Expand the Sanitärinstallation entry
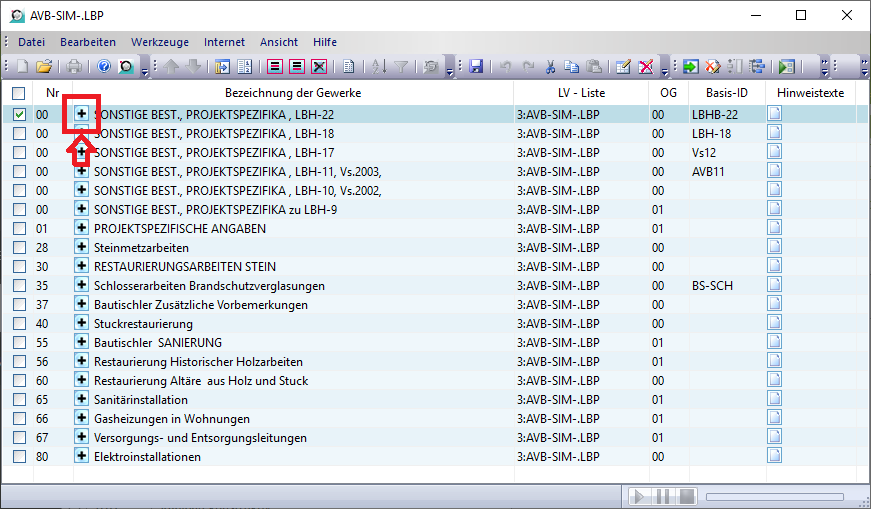This screenshot has width=871, height=509. coord(81,400)
